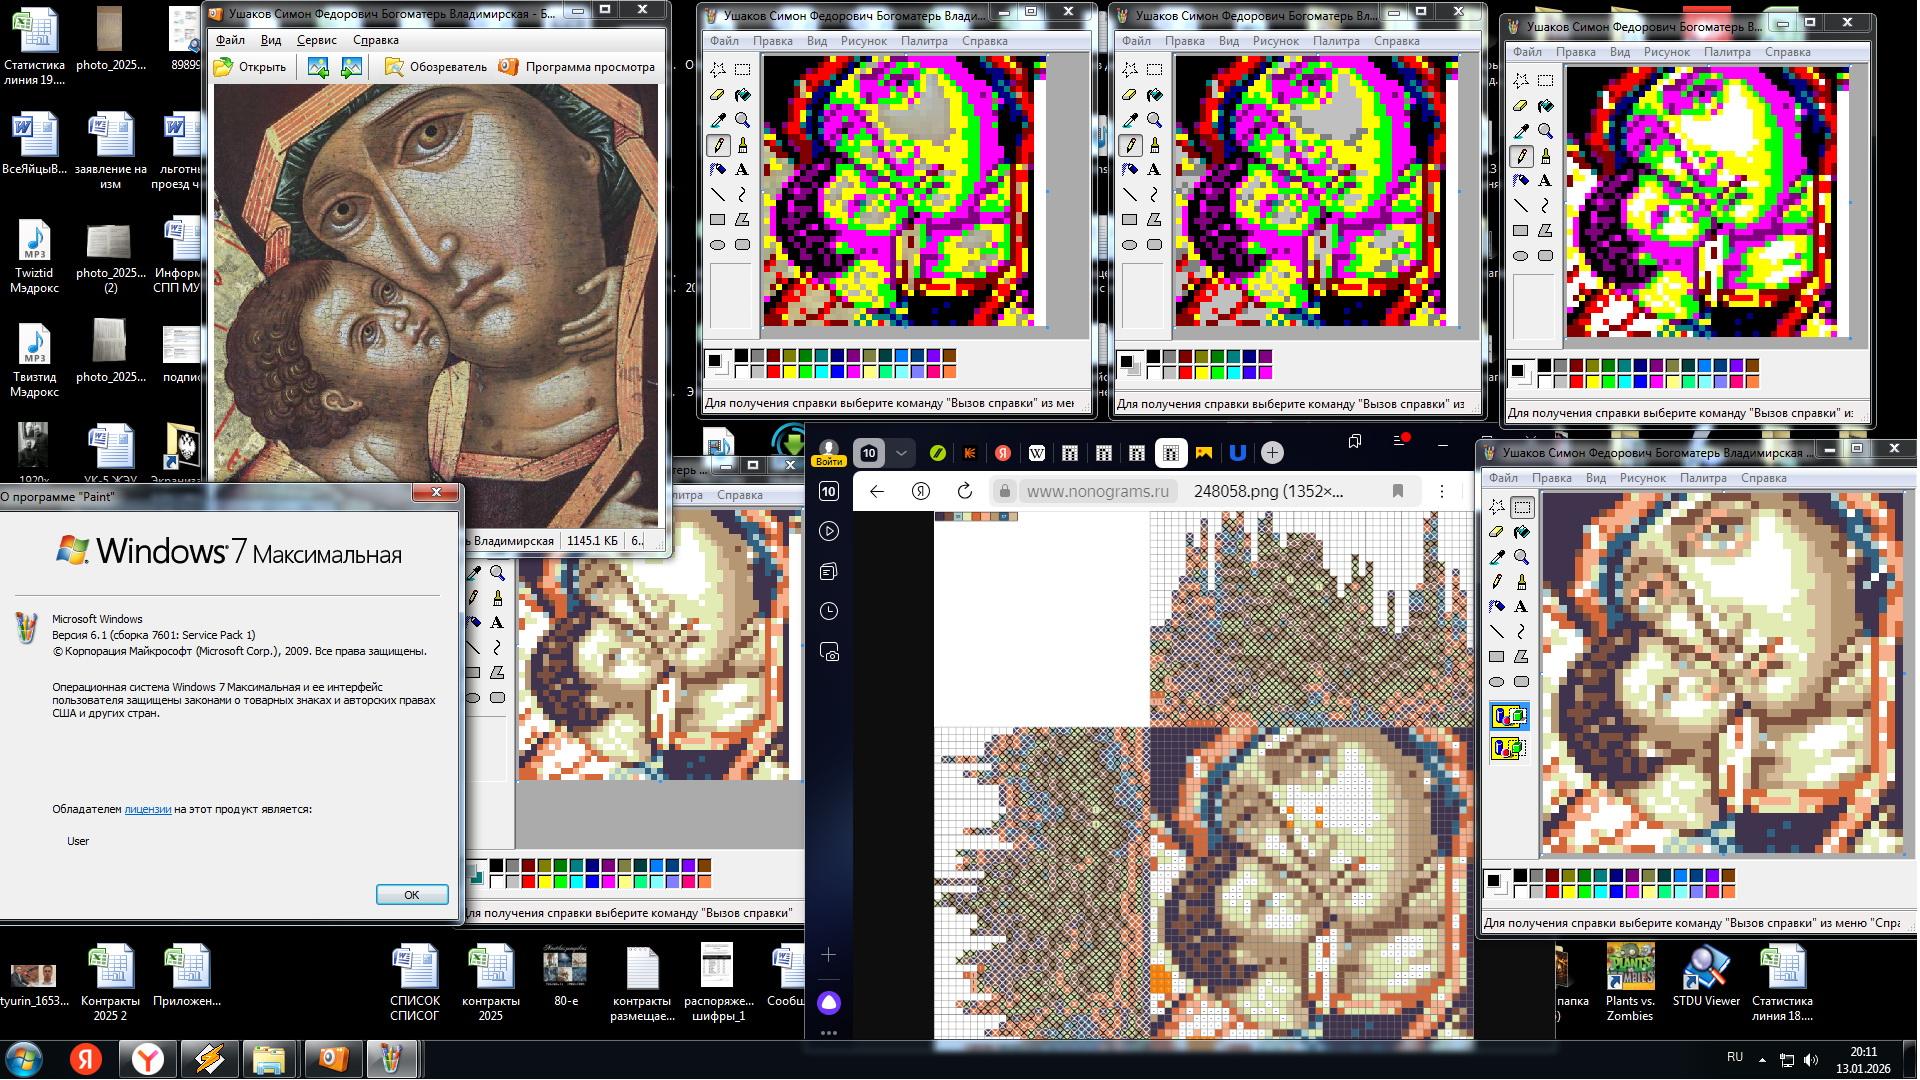The height and width of the screenshot is (1080, 1920).
Task: Open the лицензии link in About dialog
Action: pyautogui.click(x=147, y=809)
